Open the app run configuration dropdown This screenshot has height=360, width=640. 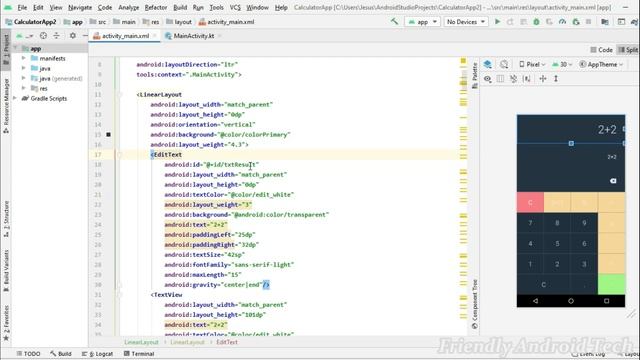click(422, 22)
